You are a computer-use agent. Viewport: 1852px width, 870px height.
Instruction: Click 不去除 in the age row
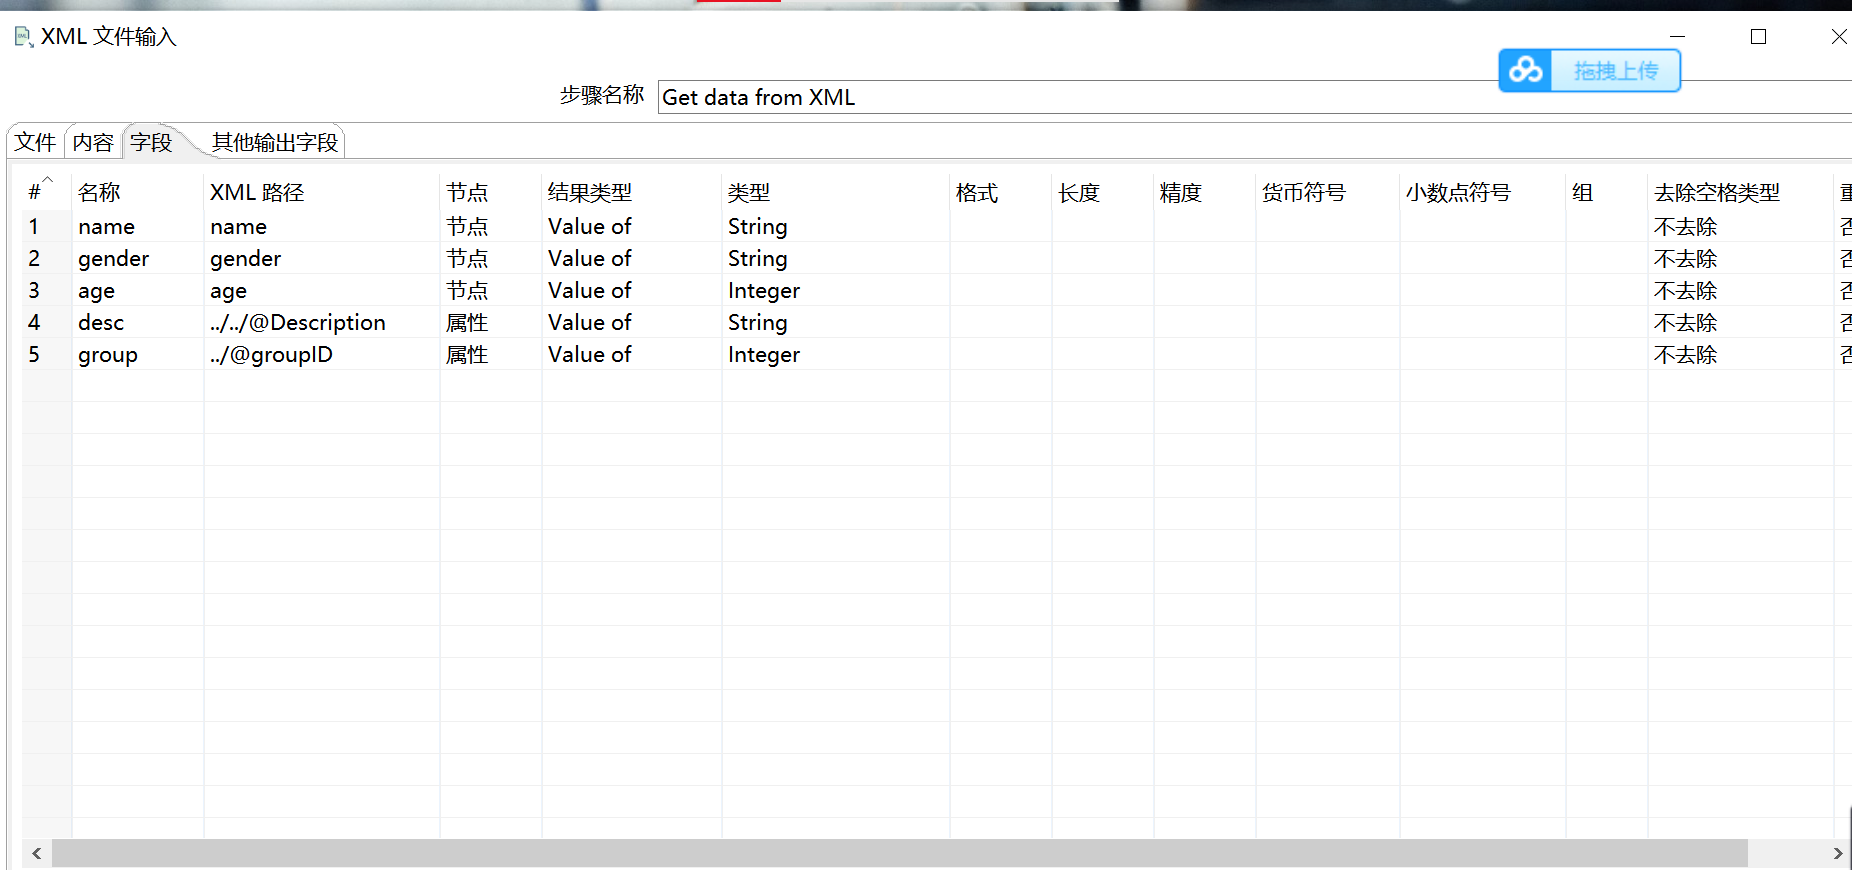click(1686, 290)
